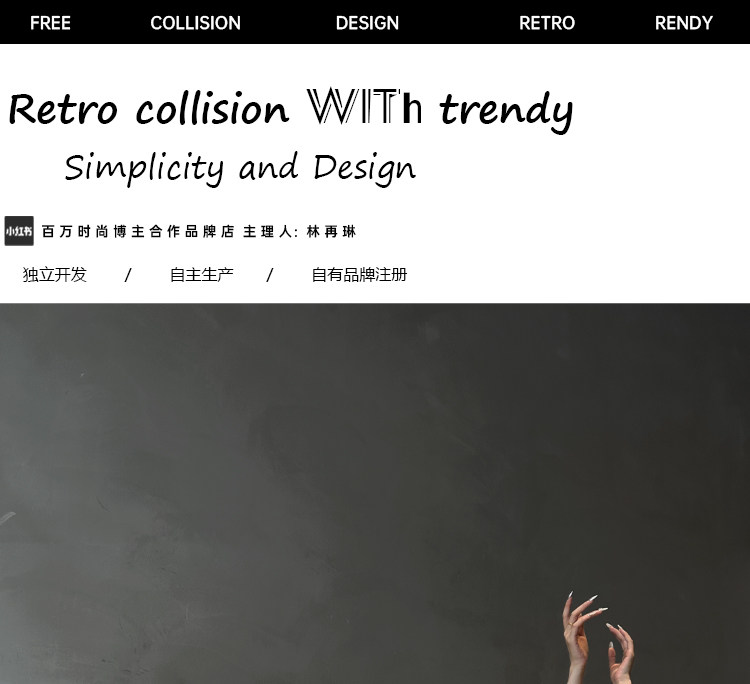The width and height of the screenshot is (750, 684).
Task: Open COLLISION in the top navigation bar
Action: pyautogui.click(x=195, y=23)
